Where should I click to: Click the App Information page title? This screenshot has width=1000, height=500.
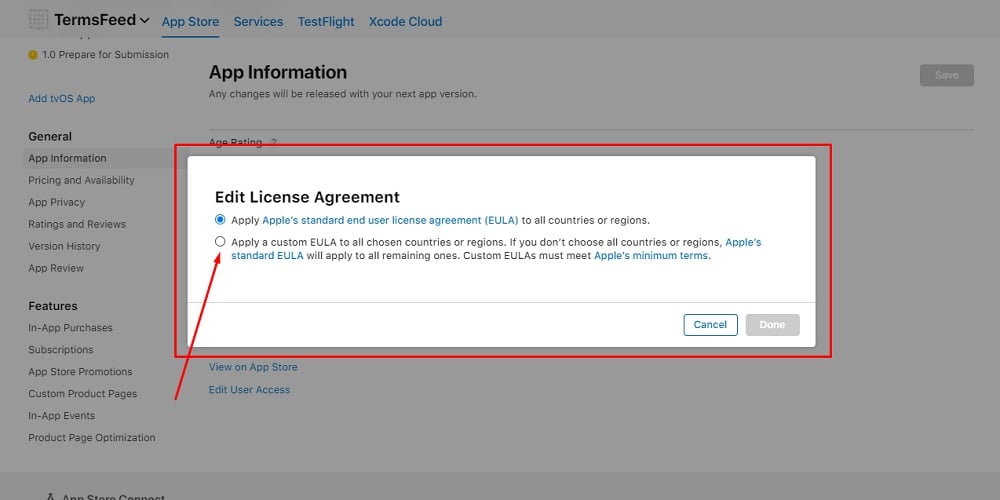tap(278, 72)
